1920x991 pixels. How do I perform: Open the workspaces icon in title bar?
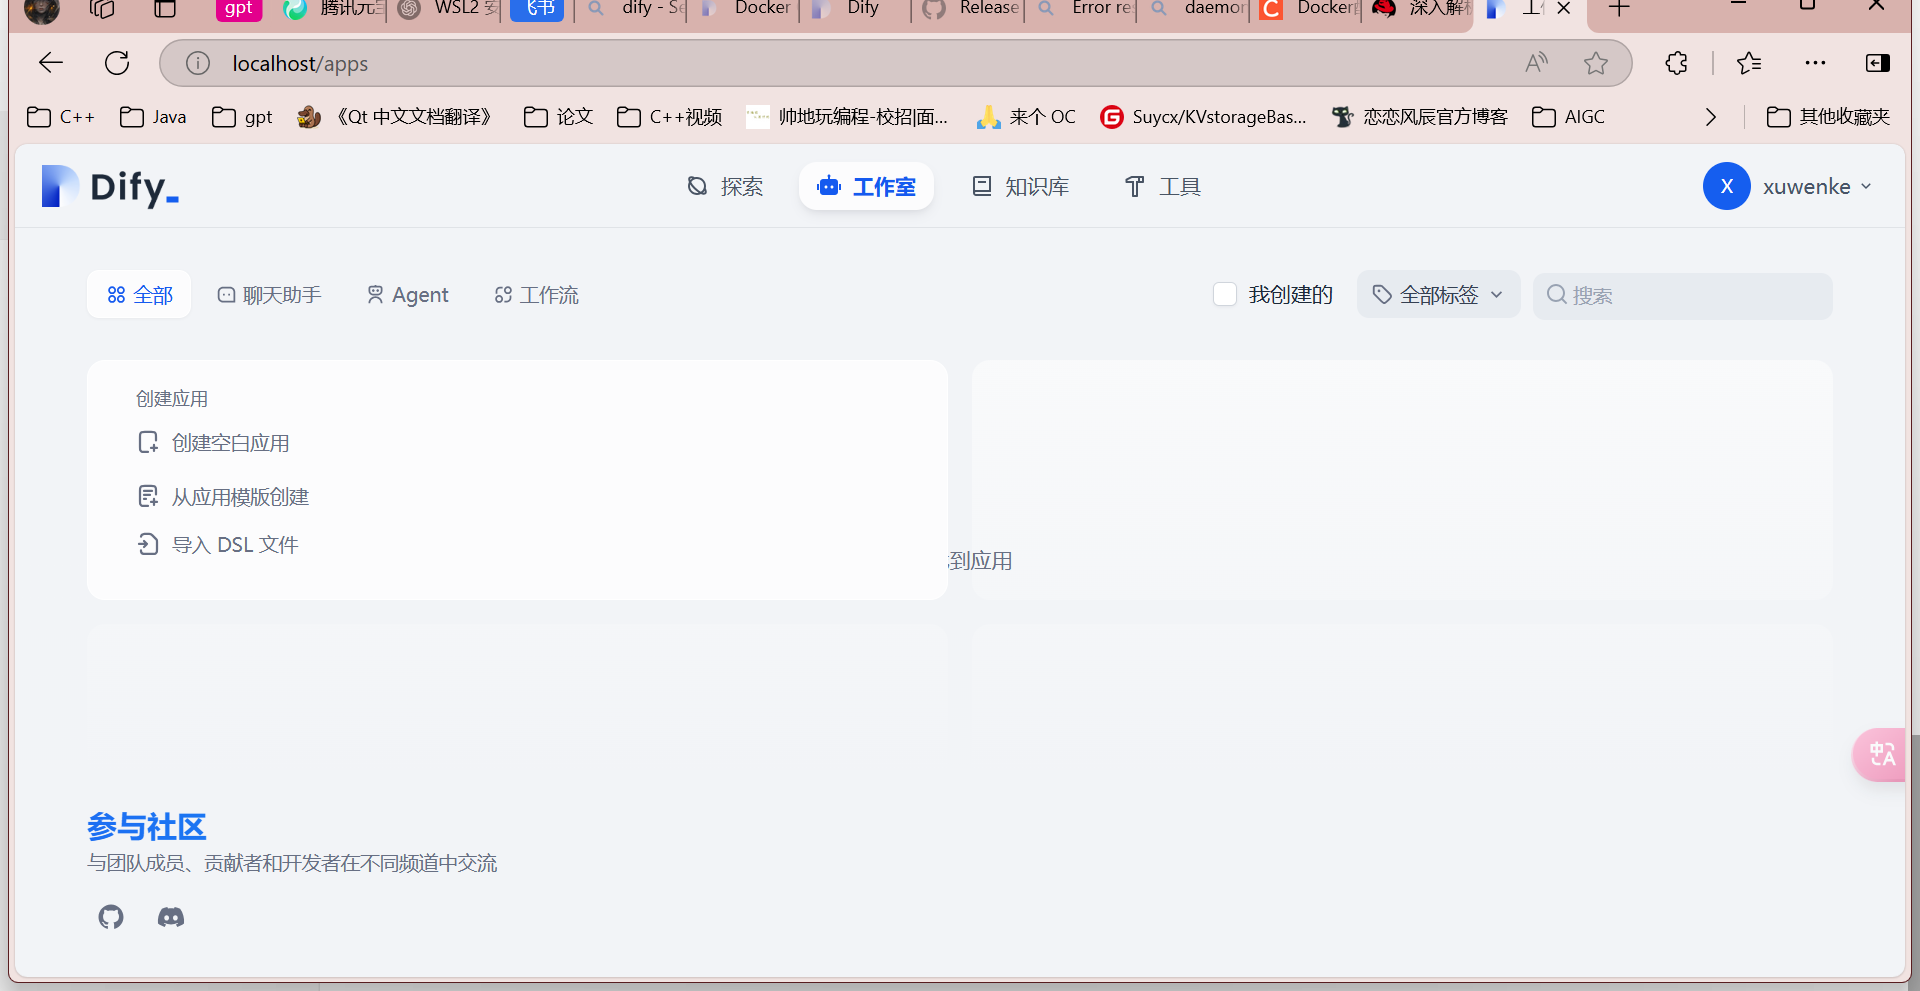[102, 10]
